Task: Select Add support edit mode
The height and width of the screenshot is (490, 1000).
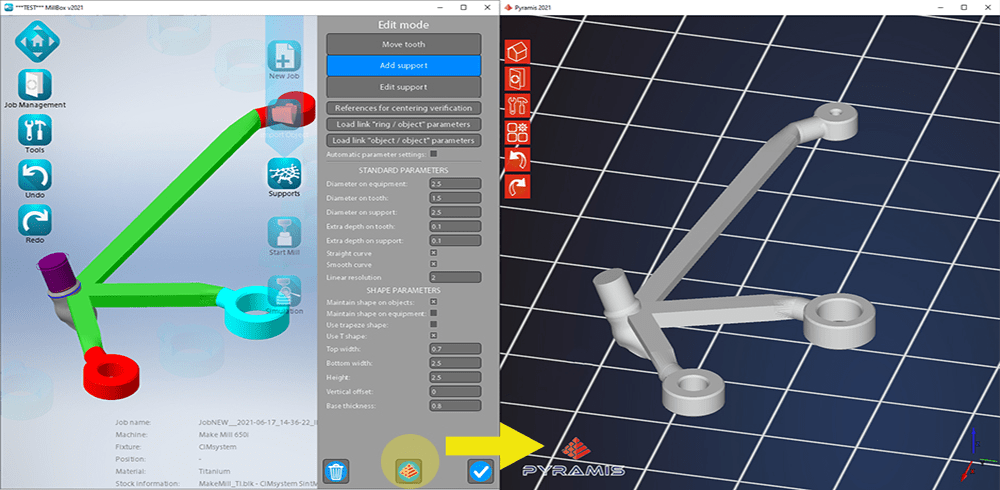Action: tap(404, 66)
